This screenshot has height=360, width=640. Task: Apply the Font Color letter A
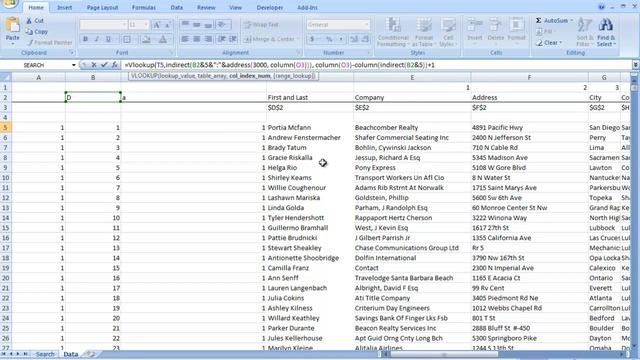point(162,39)
